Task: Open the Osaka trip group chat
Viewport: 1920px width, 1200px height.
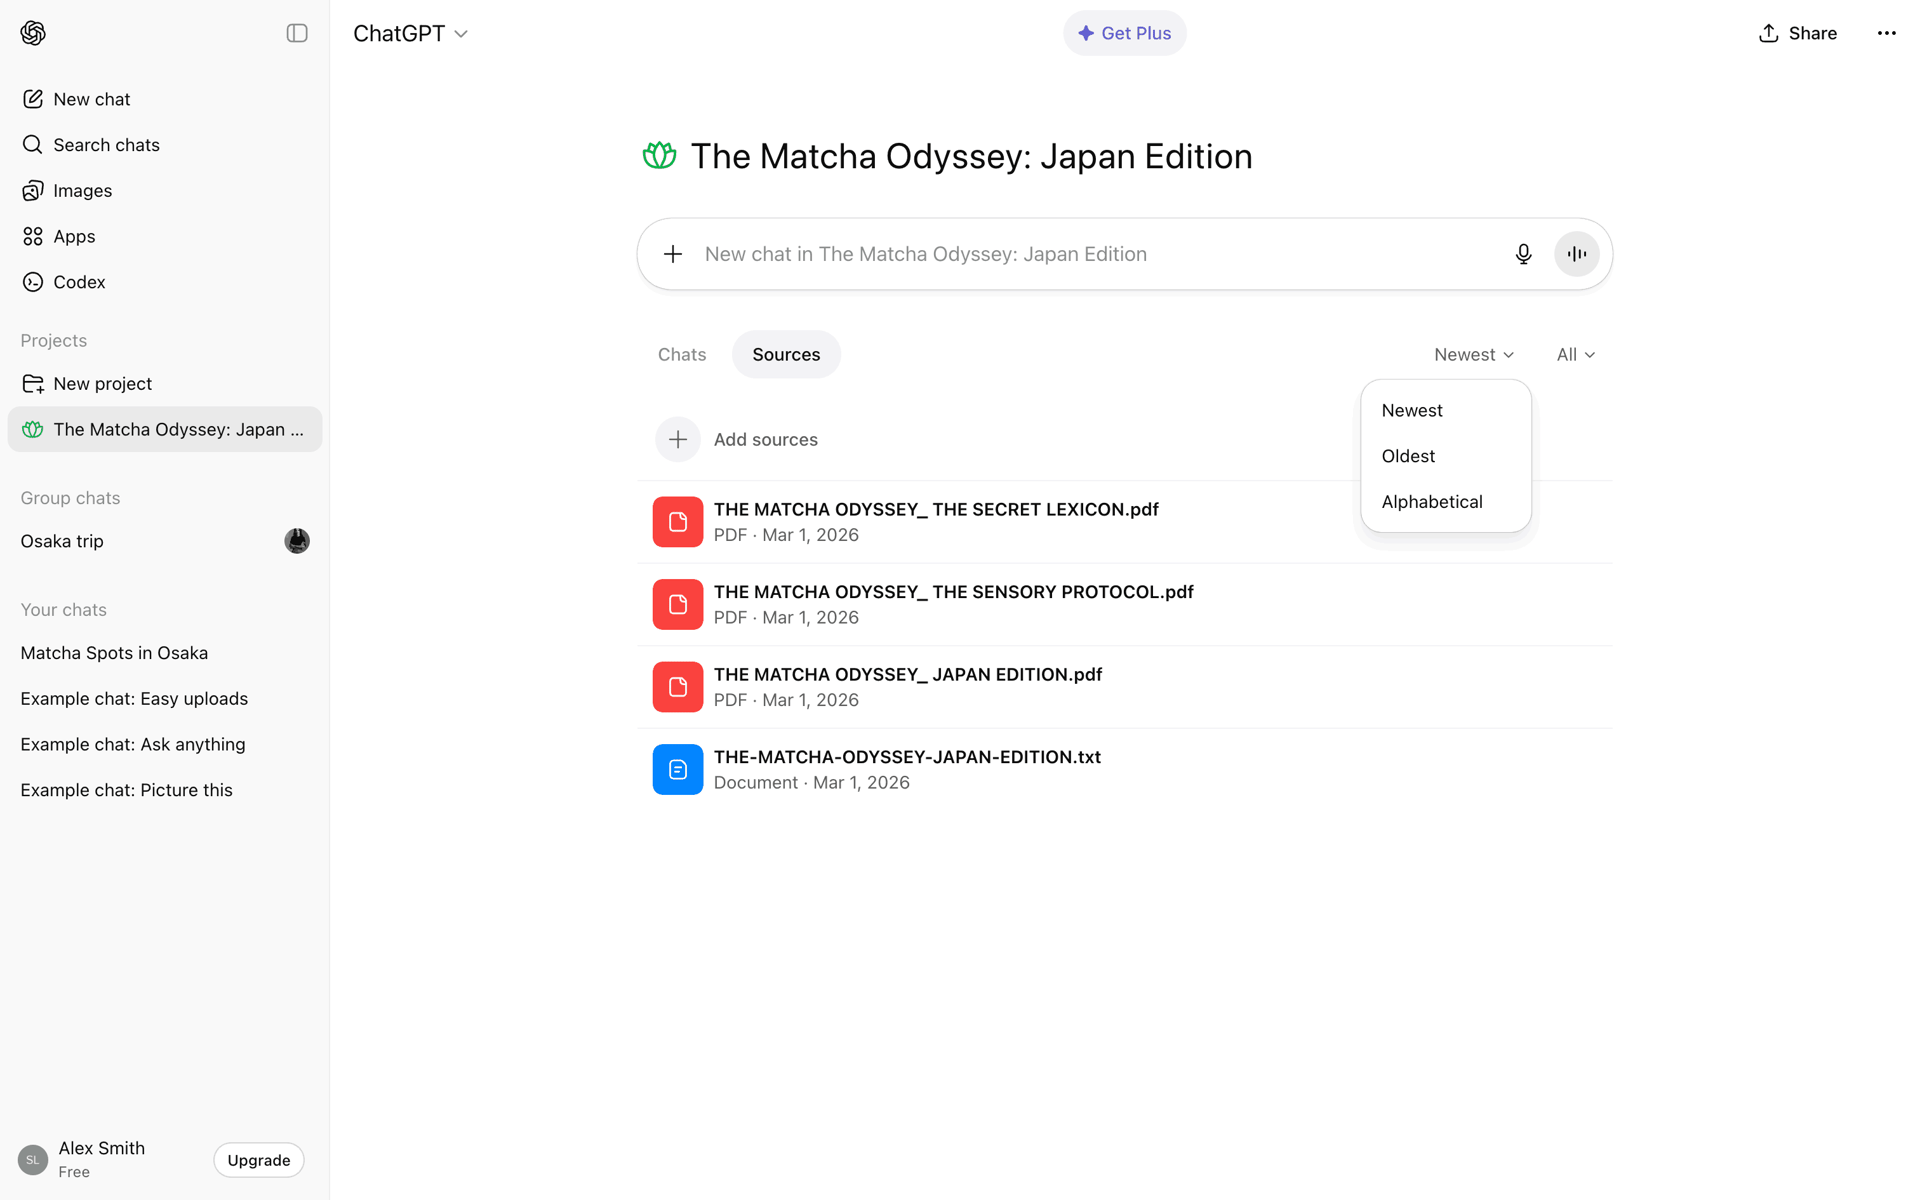Action: (165, 541)
